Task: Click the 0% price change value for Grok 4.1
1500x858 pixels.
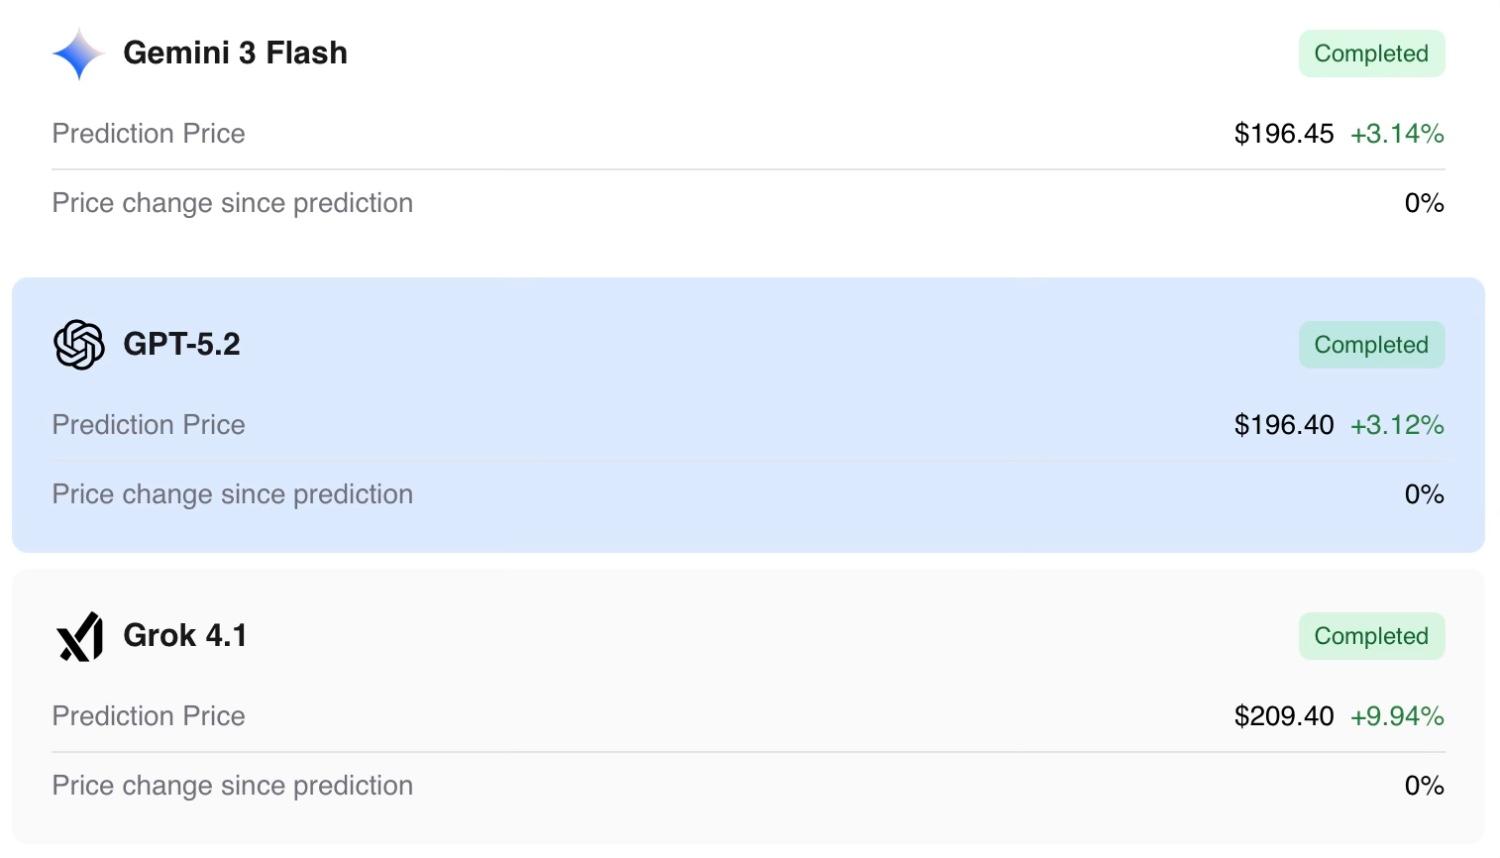Action: (x=1424, y=786)
